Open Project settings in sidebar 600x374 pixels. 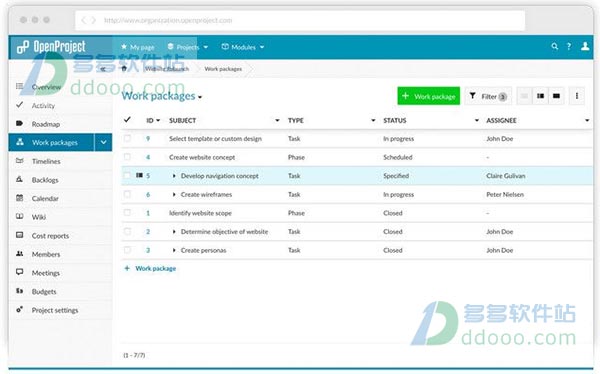point(55,310)
